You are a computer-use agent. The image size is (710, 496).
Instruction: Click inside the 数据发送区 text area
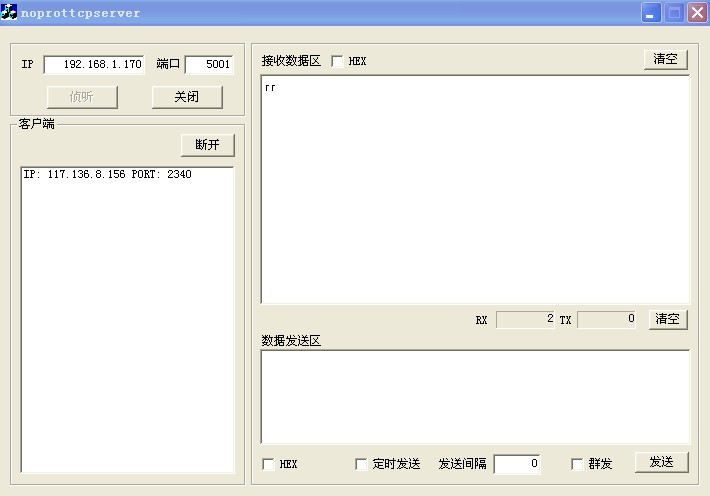pyautogui.click(x=475, y=396)
